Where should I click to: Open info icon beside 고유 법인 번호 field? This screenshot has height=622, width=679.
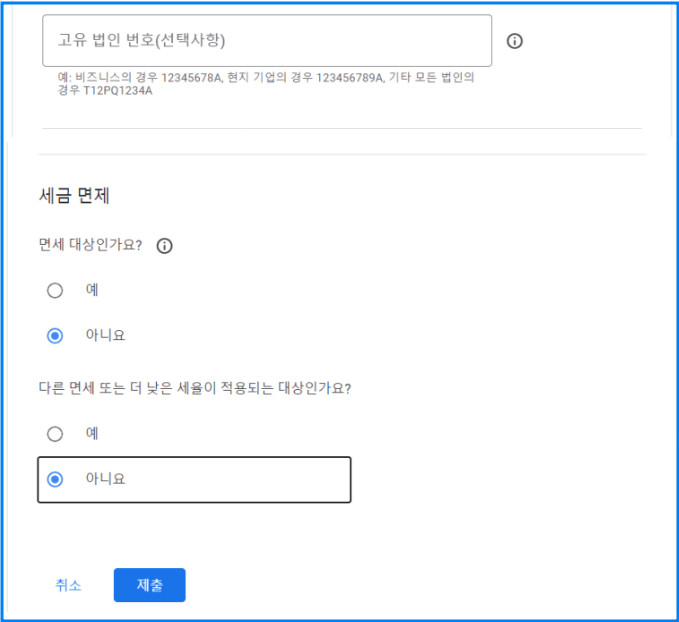(x=514, y=41)
